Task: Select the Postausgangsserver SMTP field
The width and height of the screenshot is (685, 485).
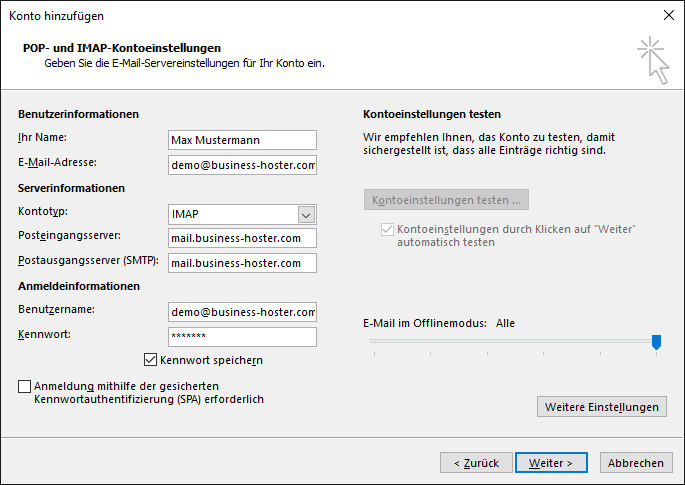Action: coord(242,263)
